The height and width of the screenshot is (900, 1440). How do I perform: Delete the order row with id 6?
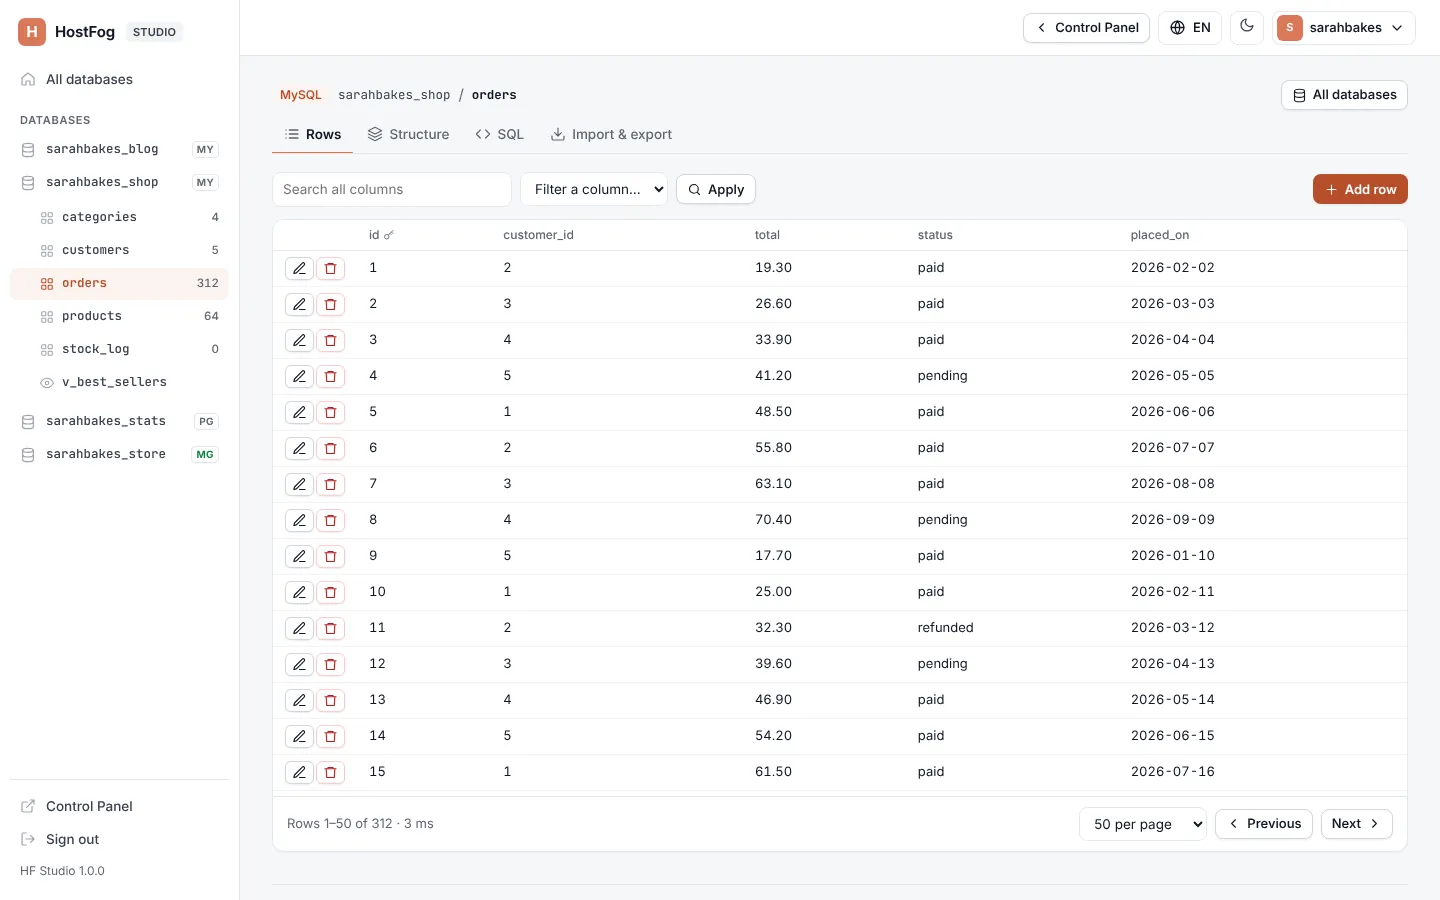click(331, 448)
